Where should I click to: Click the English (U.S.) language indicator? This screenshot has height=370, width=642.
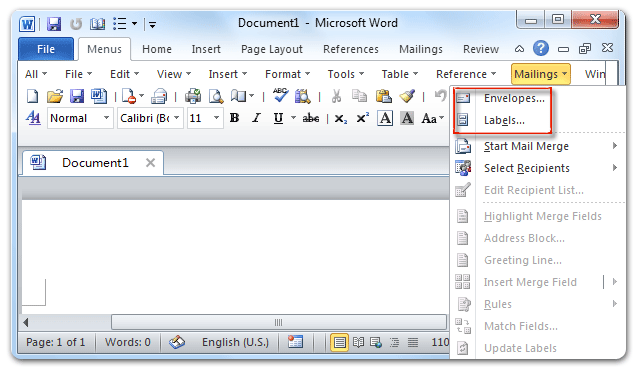point(235,342)
